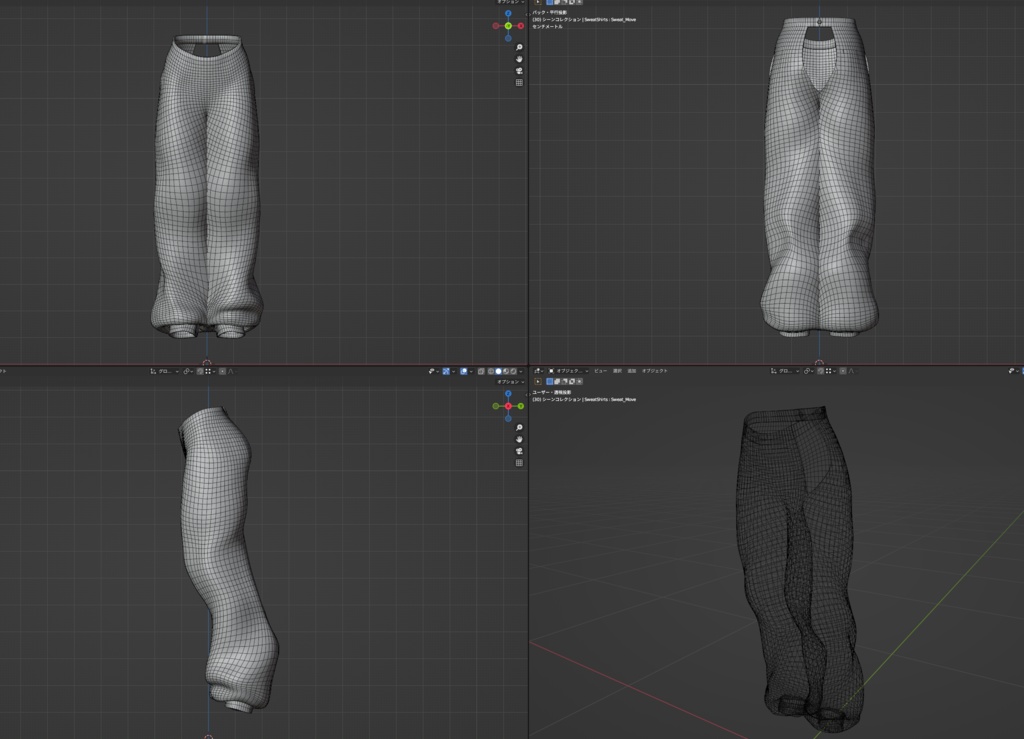Click the バック・平行投影 label in the top-right viewport
The height and width of the screenshot is (739, 1024).
549,12
